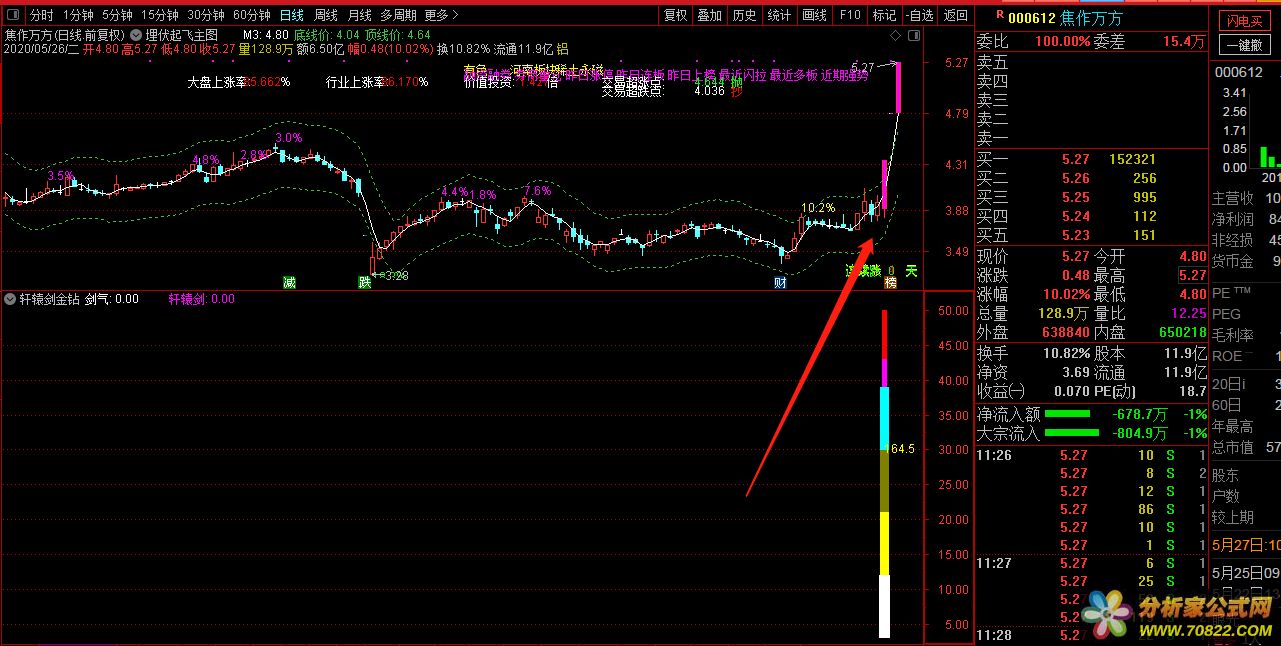Switch to 5分钟 chart period
The image size is (1281, 646).
point(117,15)
